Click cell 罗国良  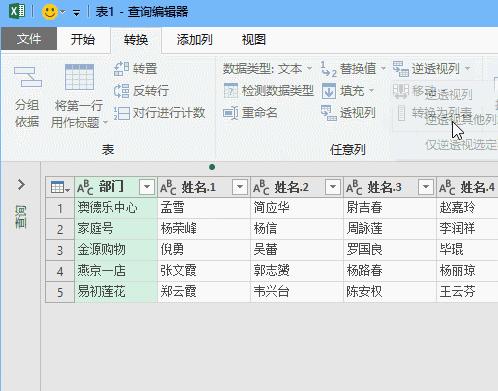(x=390, y=250)
